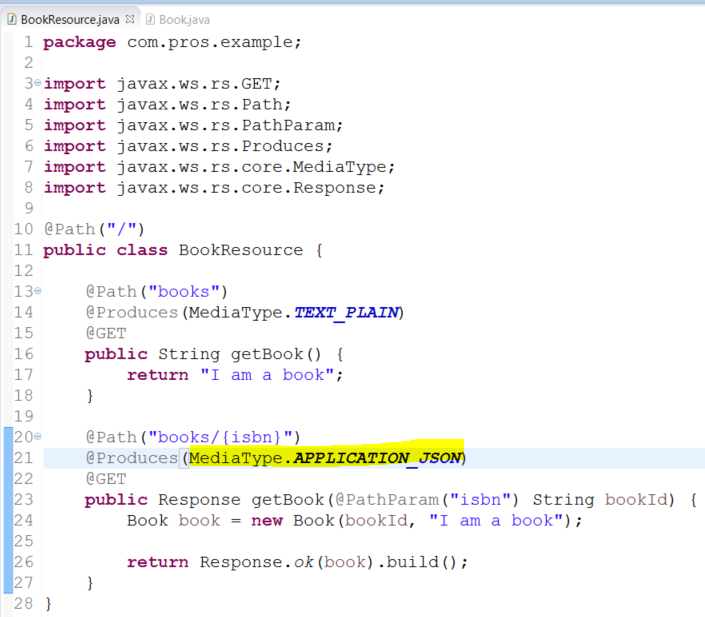This screenshot has height=617, width=705.
Task: Click the Java file icon on Book.java tab
Action: tap(151, 20)
